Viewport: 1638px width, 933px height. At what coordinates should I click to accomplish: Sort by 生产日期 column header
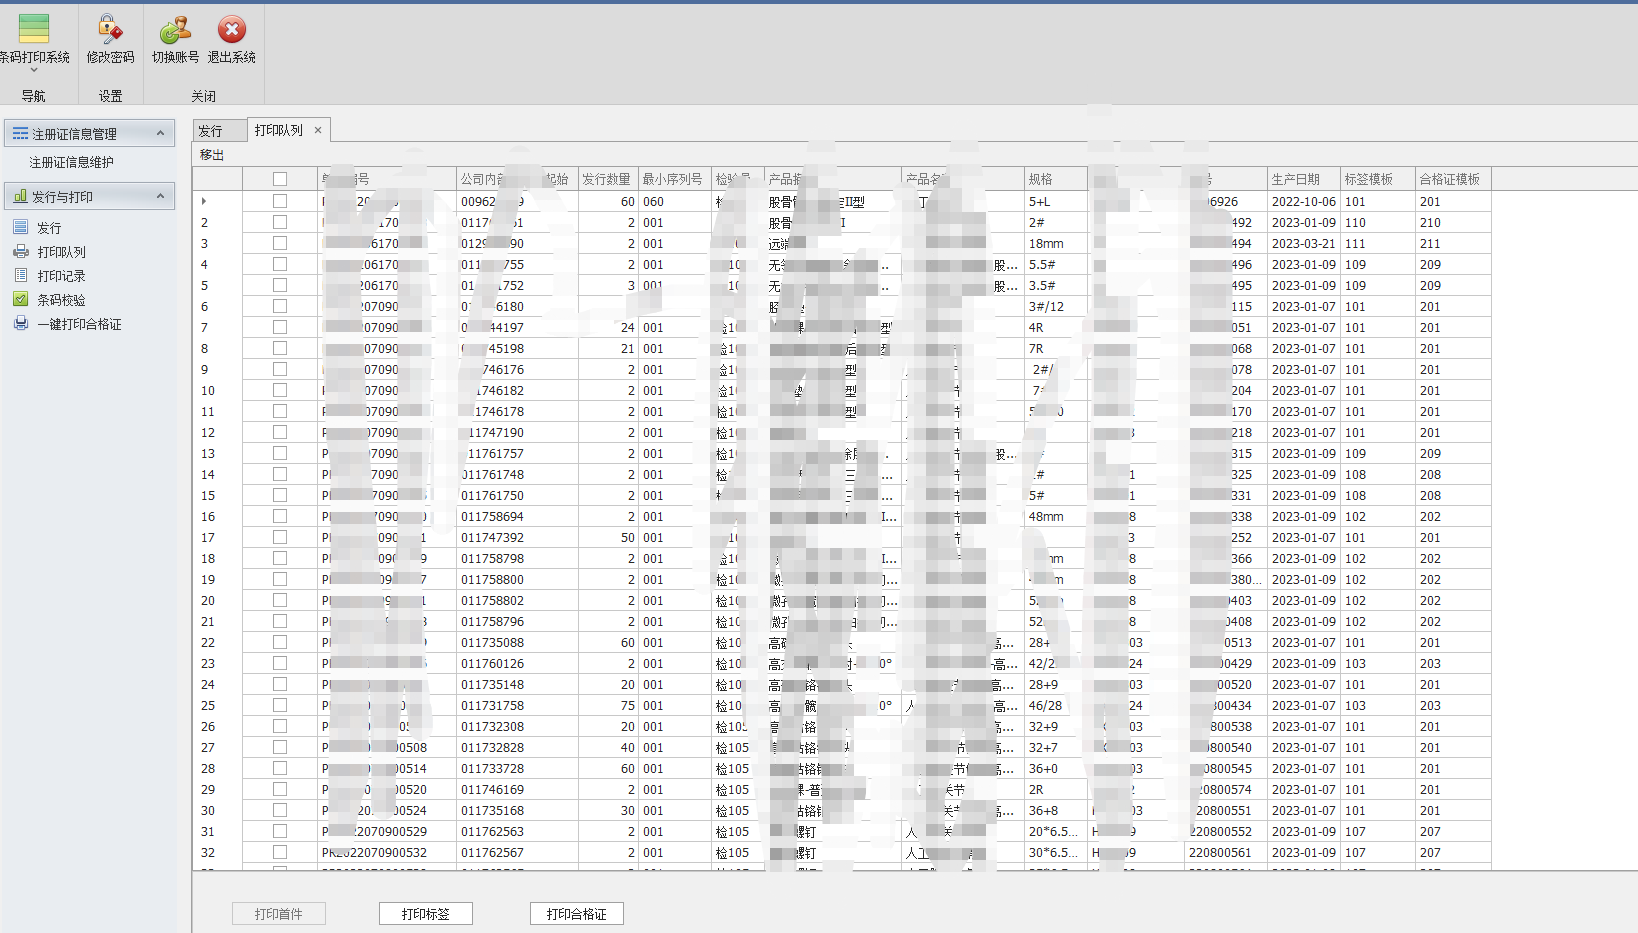point(1304,179)
